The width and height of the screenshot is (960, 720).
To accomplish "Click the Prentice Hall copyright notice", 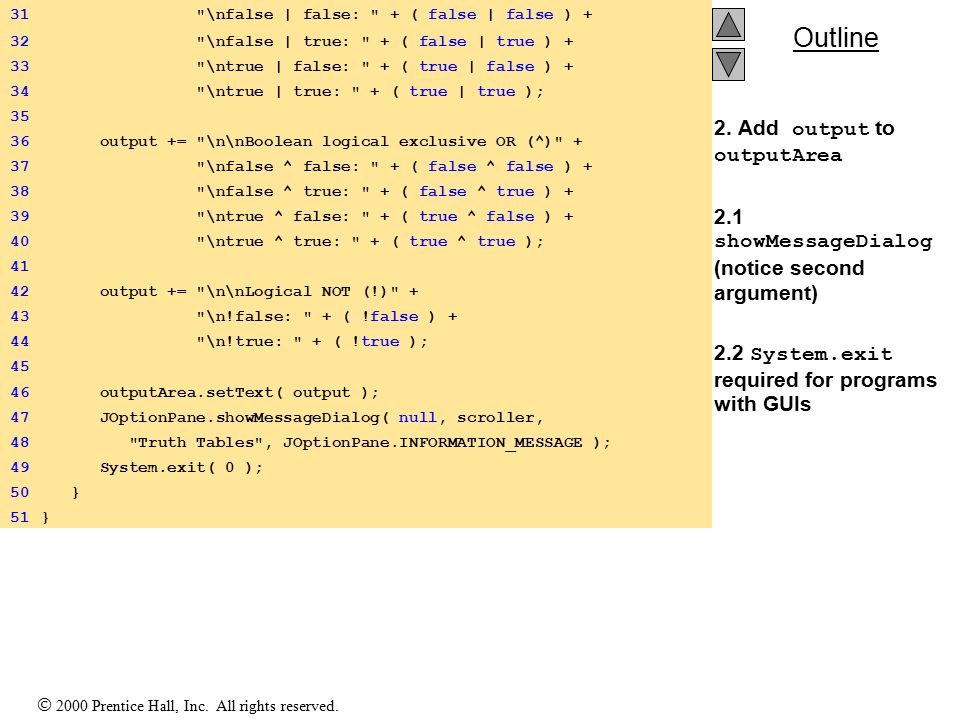I will [188, 706].
